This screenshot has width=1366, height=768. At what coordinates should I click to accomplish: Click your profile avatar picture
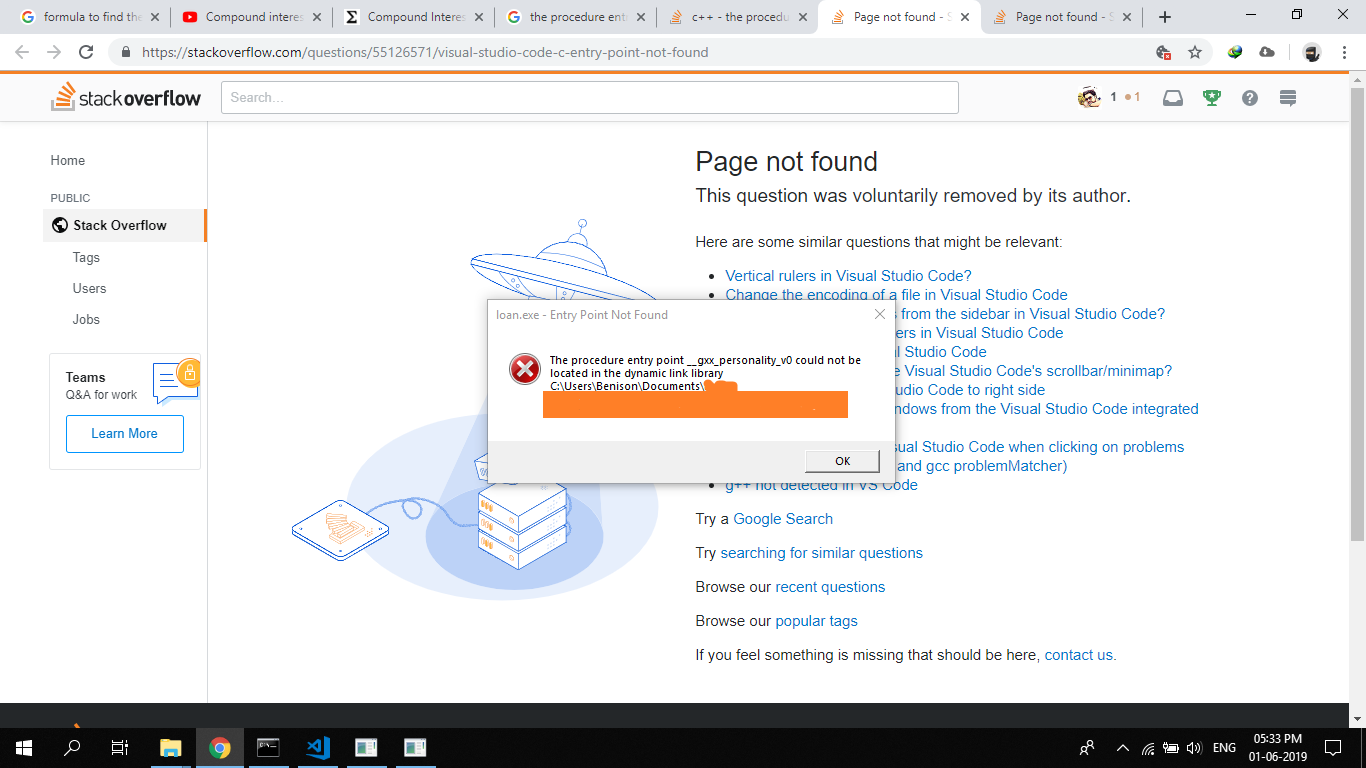pos(1090,97)
